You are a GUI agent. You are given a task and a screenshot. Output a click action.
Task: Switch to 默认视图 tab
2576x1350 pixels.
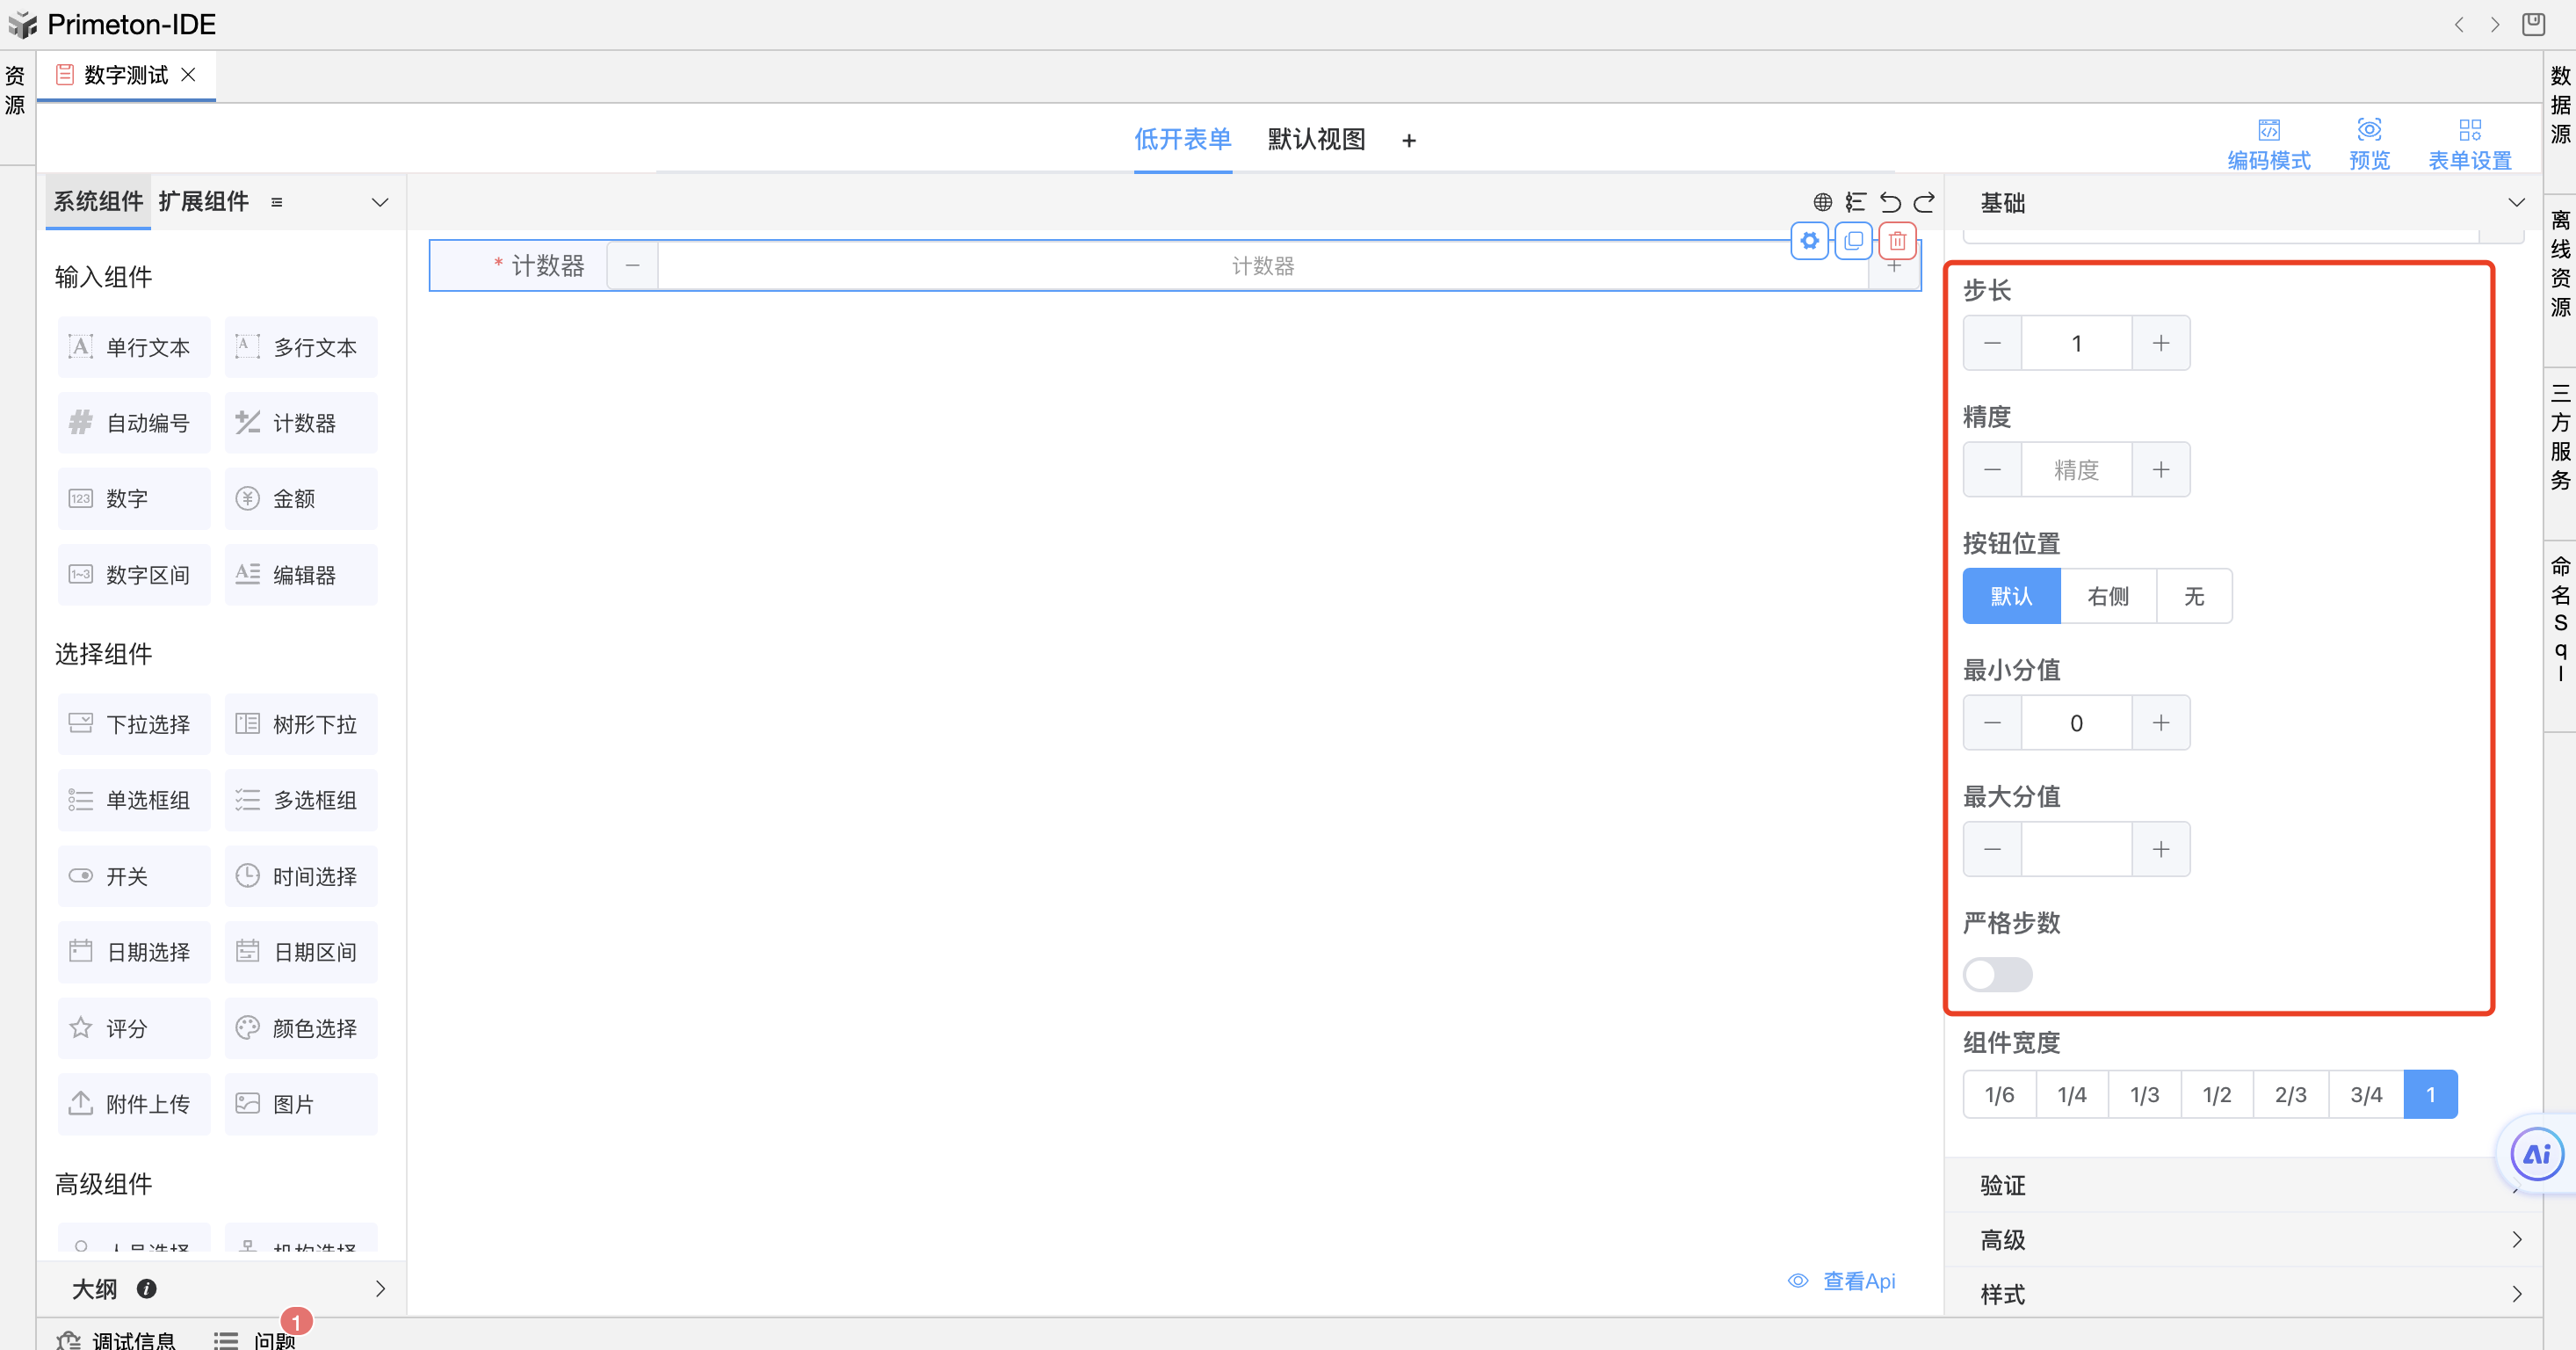click(1316, 140)
